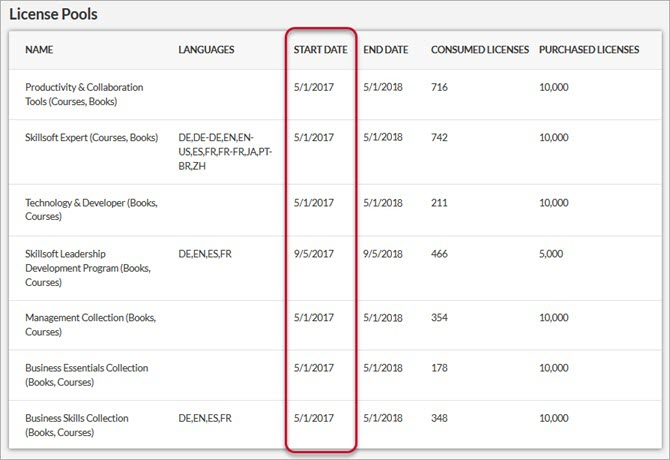Open Productivity & Collaboration Tools license pool
The image size is (670, 460).
click(x=84, y=95)
